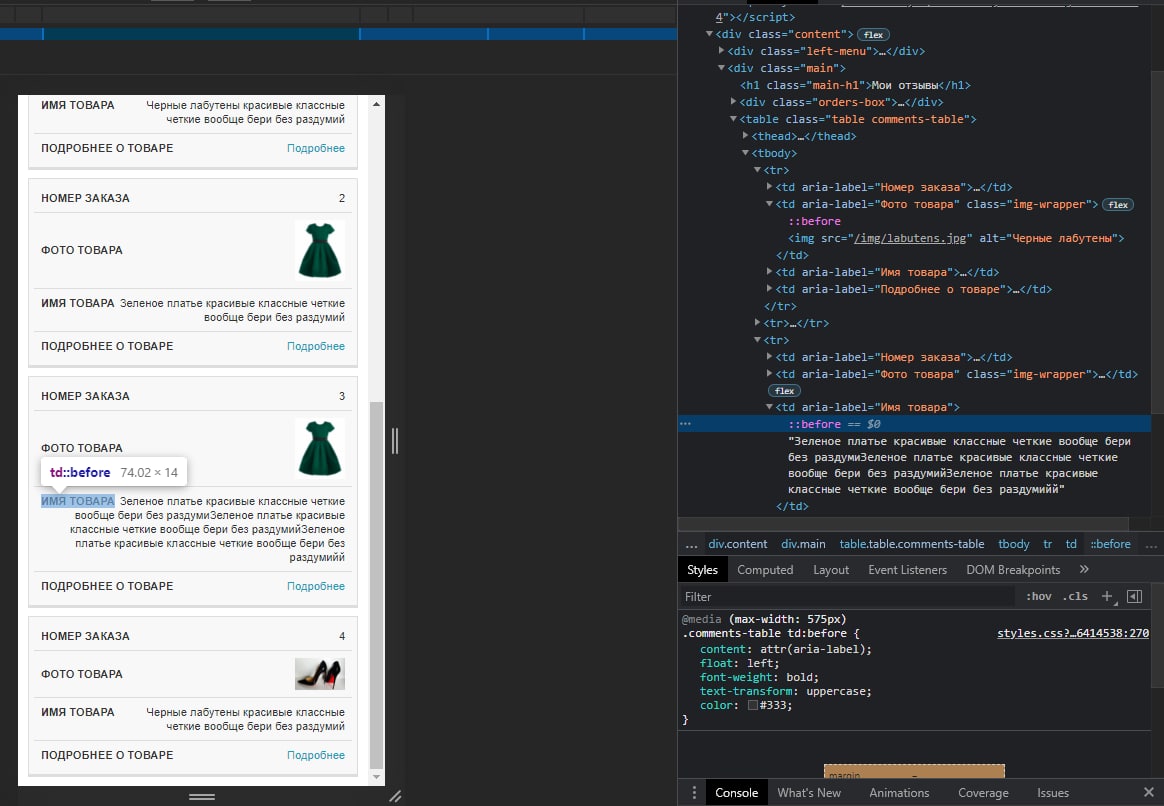Click the device viewport bottom-edge resize handle
1164x806 pixels.
point(202,796)
